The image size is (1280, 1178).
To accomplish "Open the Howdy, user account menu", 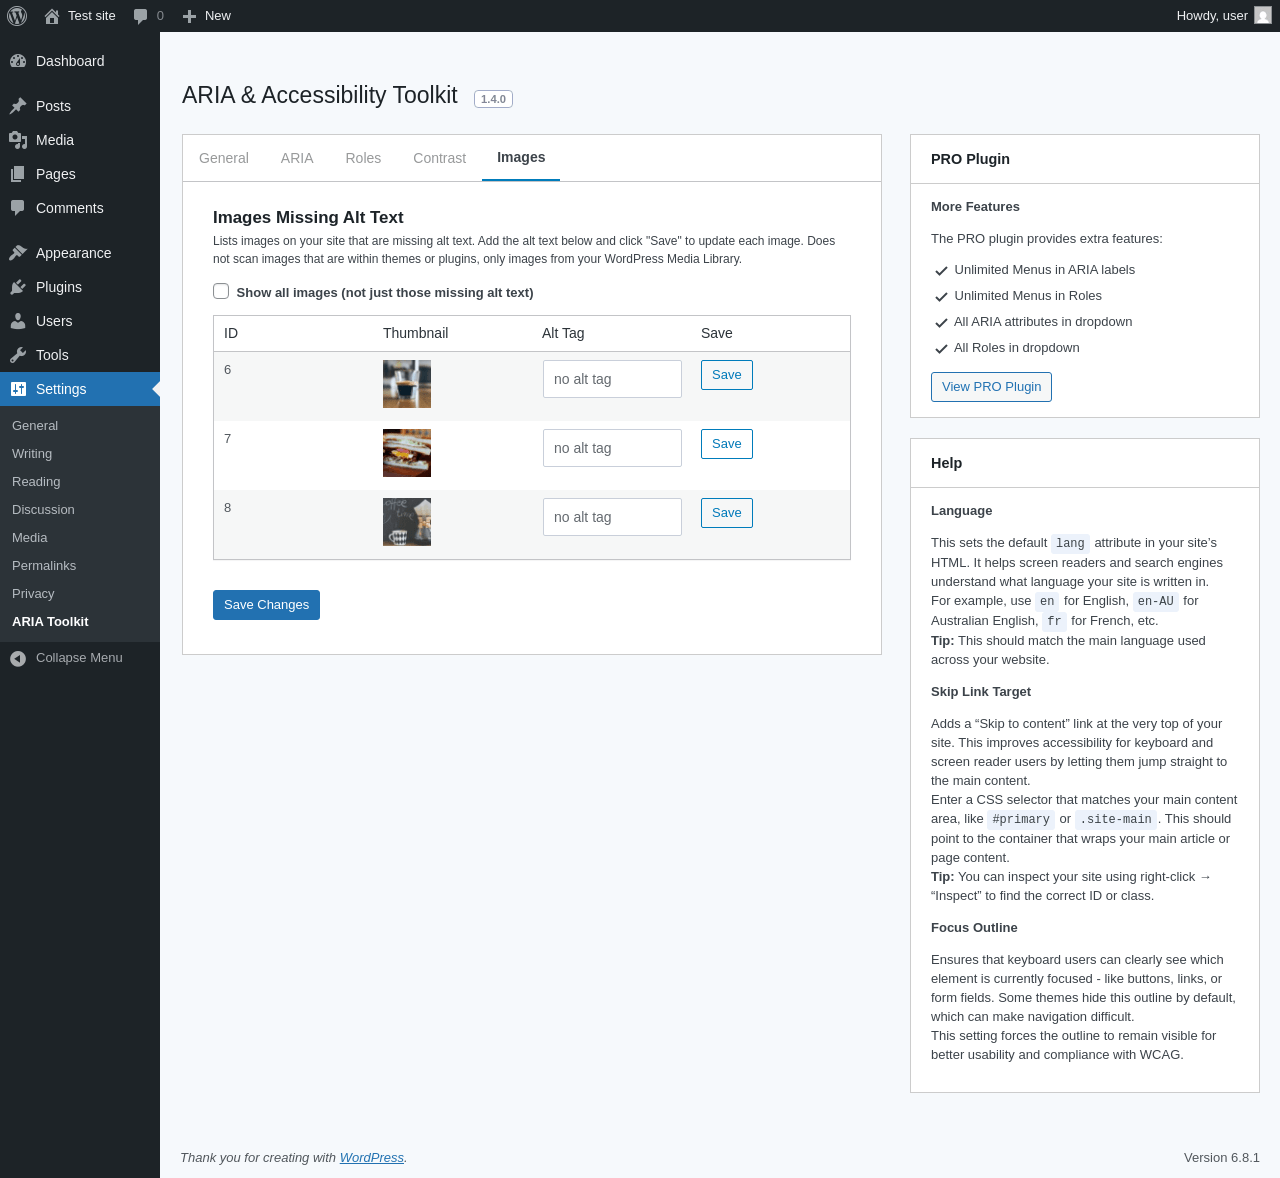I will 1224,16.
